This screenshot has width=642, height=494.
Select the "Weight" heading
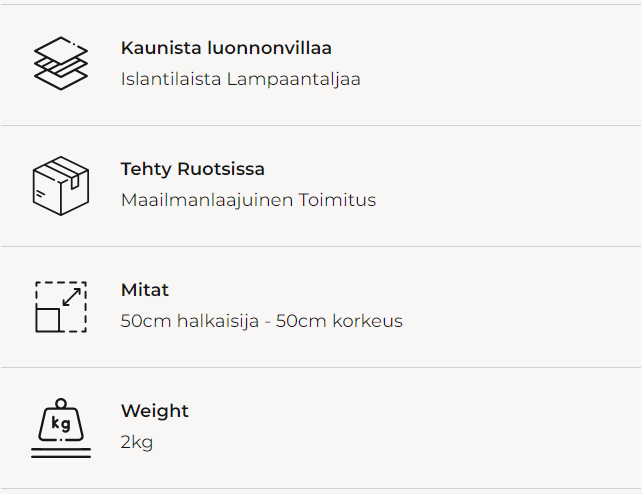pos(155,411)
